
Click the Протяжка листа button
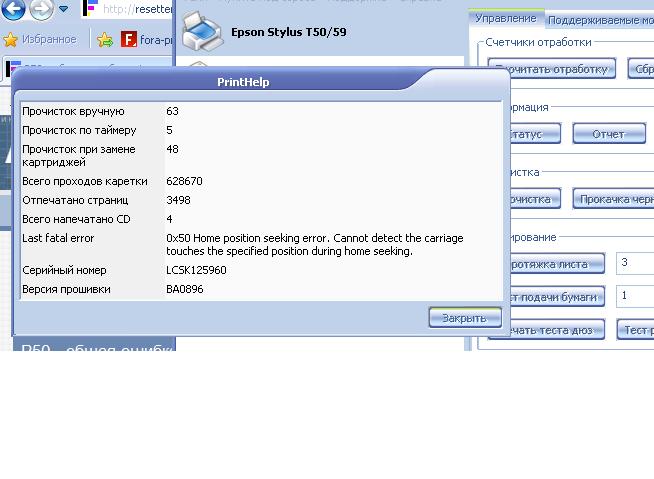pyautogui.click(x=557, y=264)
